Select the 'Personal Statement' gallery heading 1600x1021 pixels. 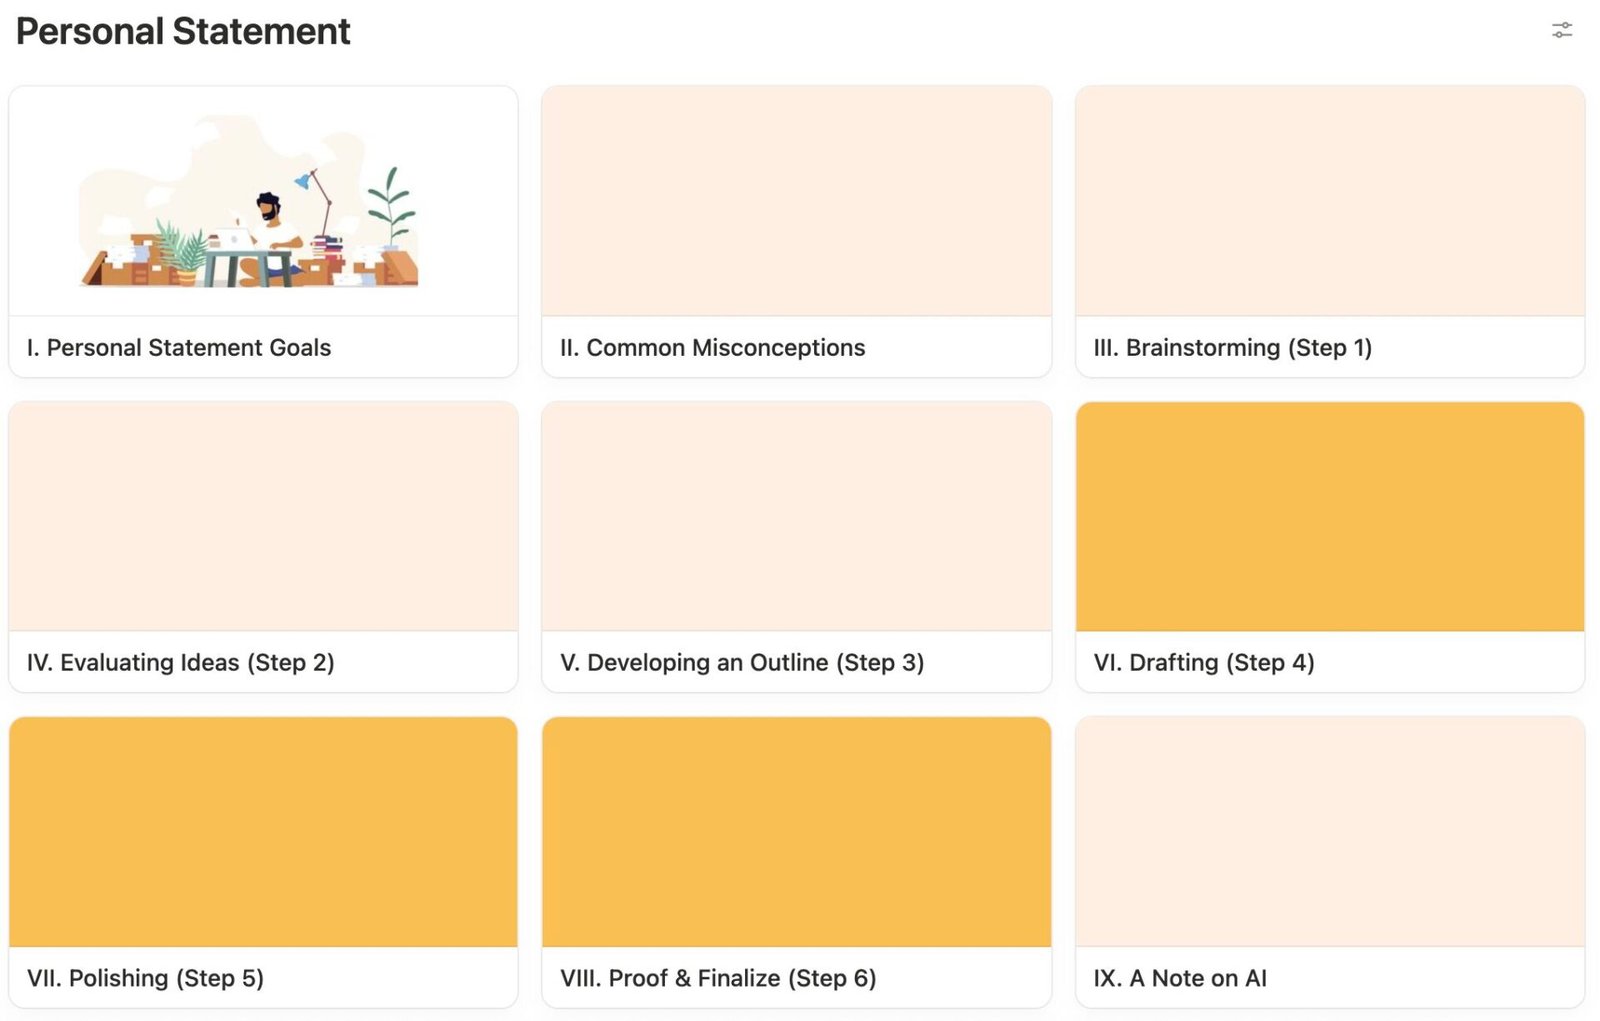point(183,31)
